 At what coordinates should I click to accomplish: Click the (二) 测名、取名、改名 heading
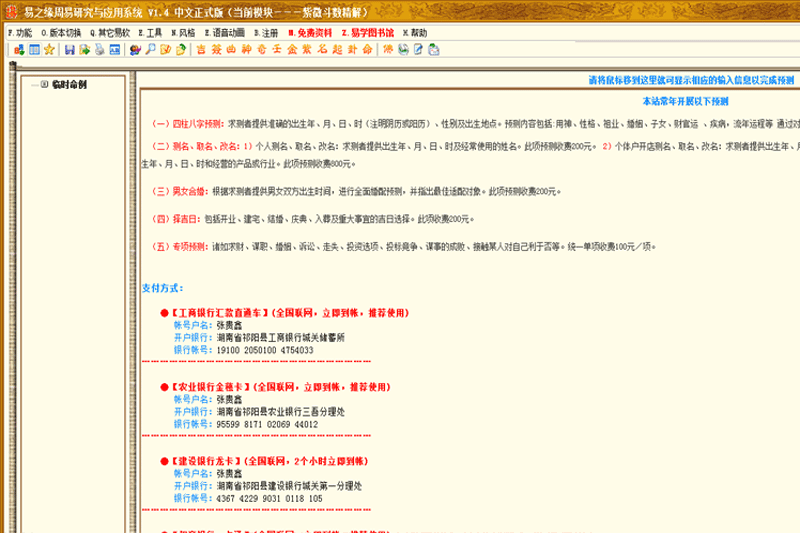pyautogui.click(x=195, y=146)
